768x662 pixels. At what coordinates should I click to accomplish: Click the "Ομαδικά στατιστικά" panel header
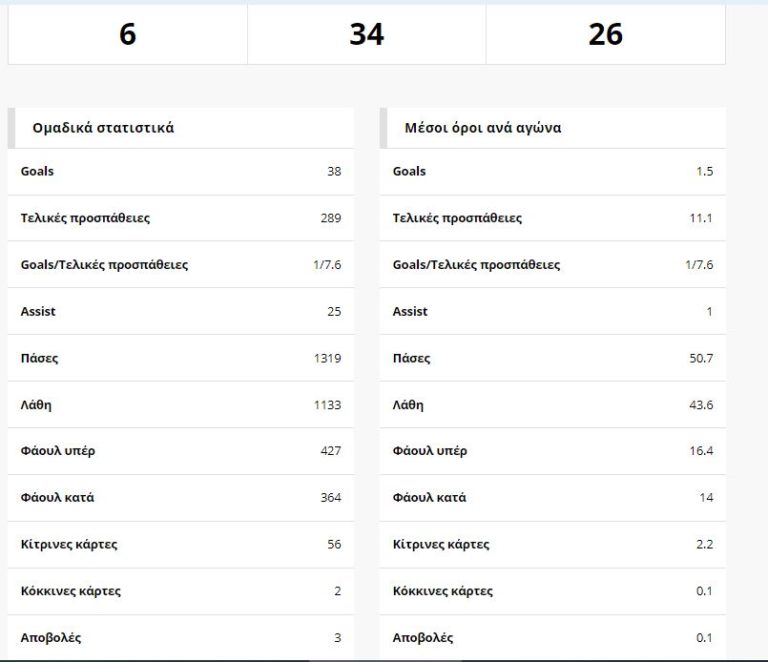(180, 128)
